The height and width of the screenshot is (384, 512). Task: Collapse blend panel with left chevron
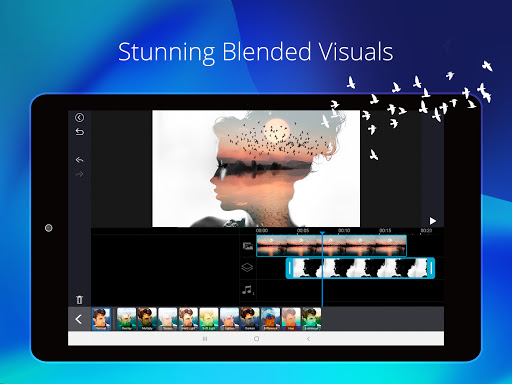click(x=79, y=319)
